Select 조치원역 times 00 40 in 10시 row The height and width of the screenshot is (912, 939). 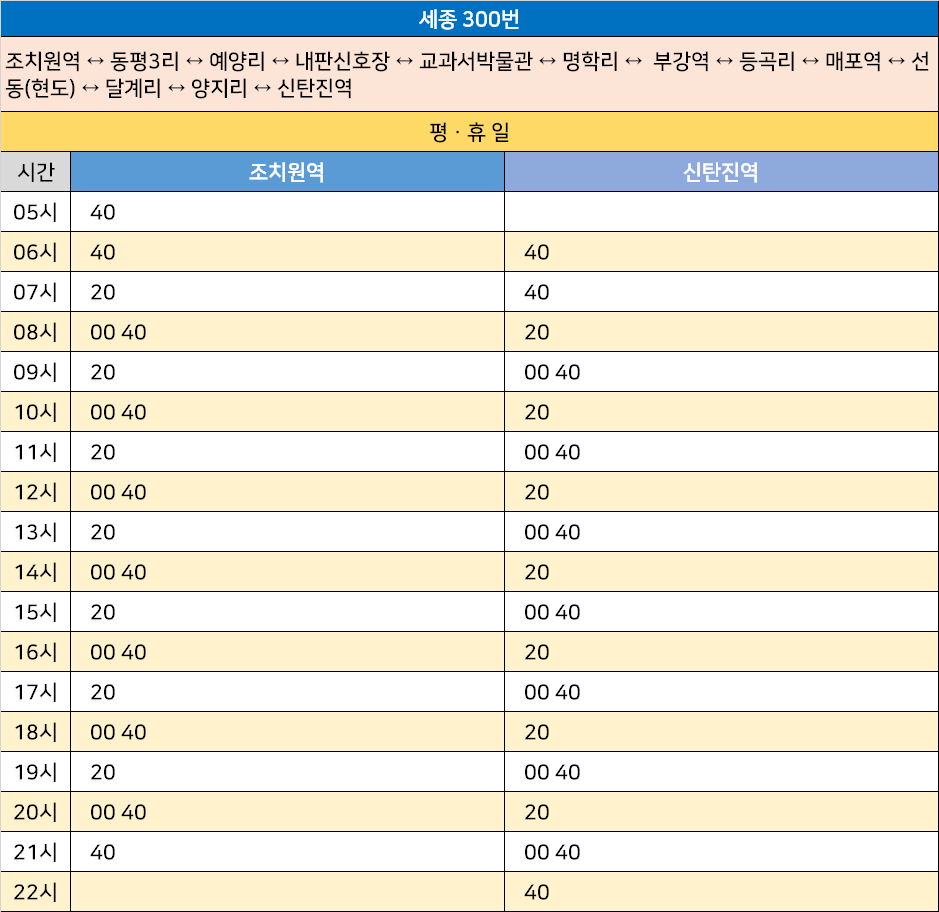(x=118, y=412)
